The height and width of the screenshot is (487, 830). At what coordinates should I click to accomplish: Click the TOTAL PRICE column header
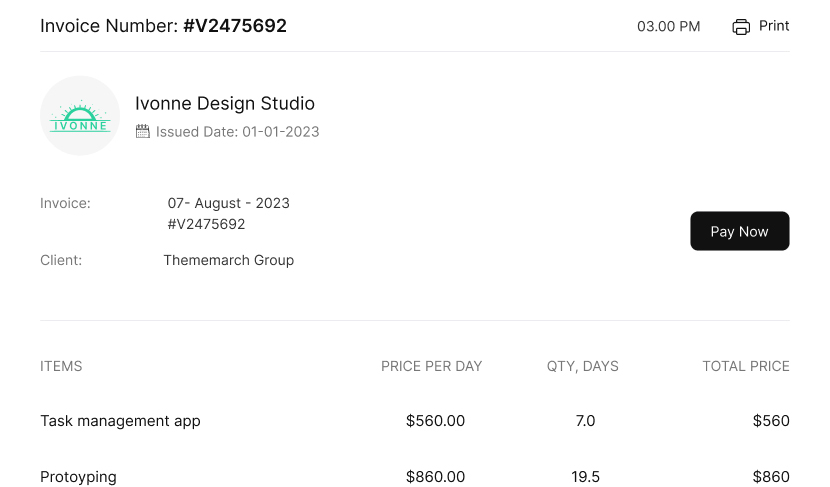pyautogui.click(x=745, y=366)
